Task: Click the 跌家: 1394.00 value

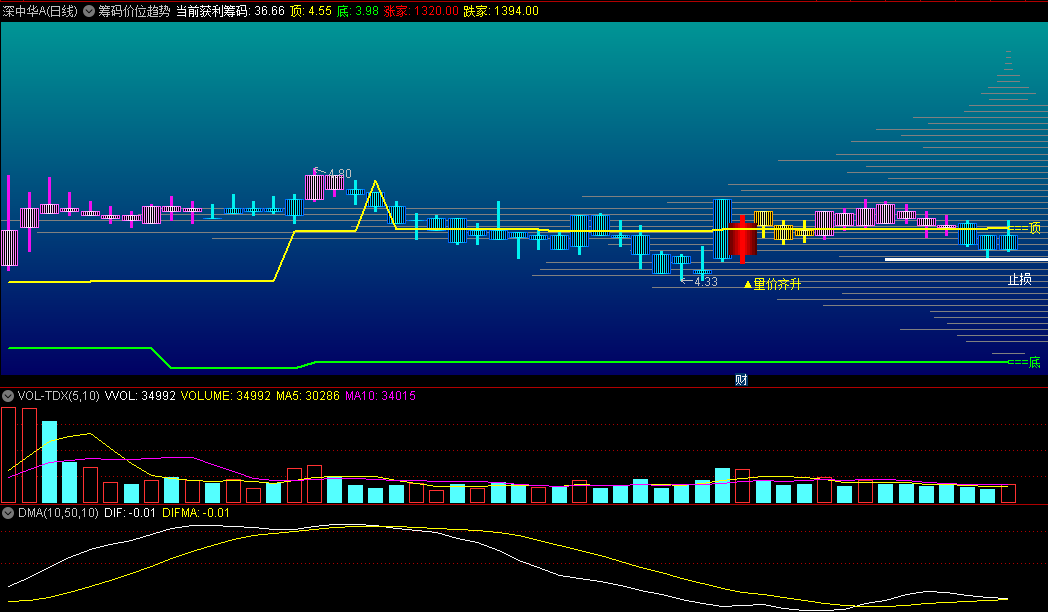Action: [x=501, y=11]
